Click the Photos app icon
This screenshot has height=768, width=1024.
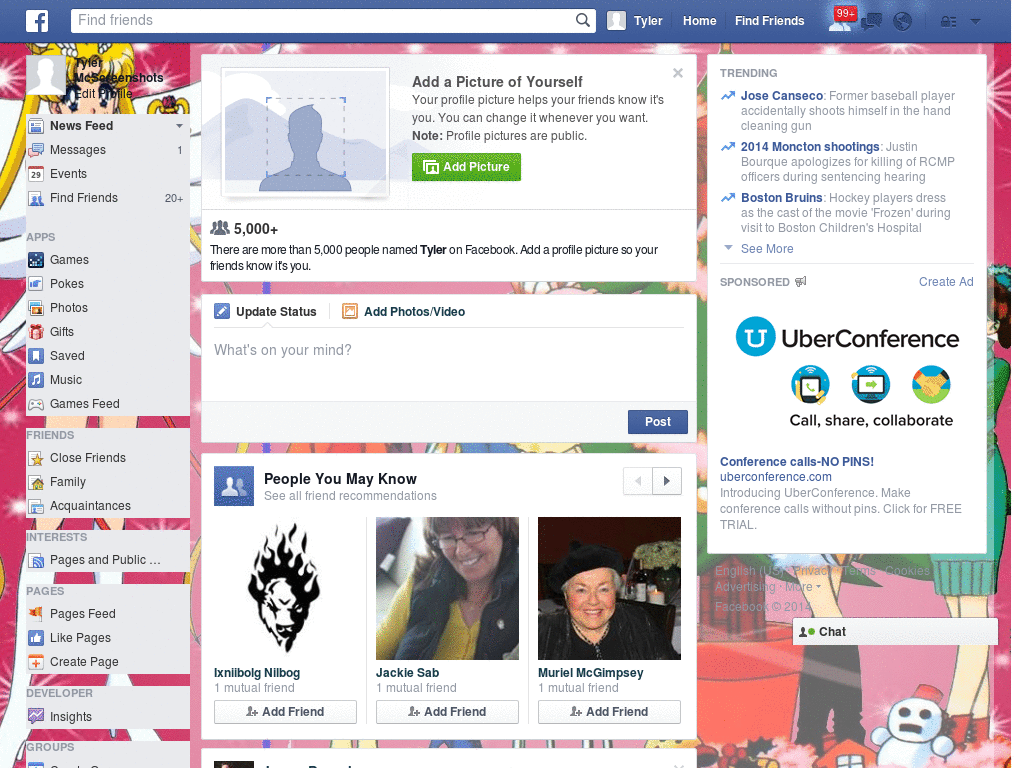point(37,308)
